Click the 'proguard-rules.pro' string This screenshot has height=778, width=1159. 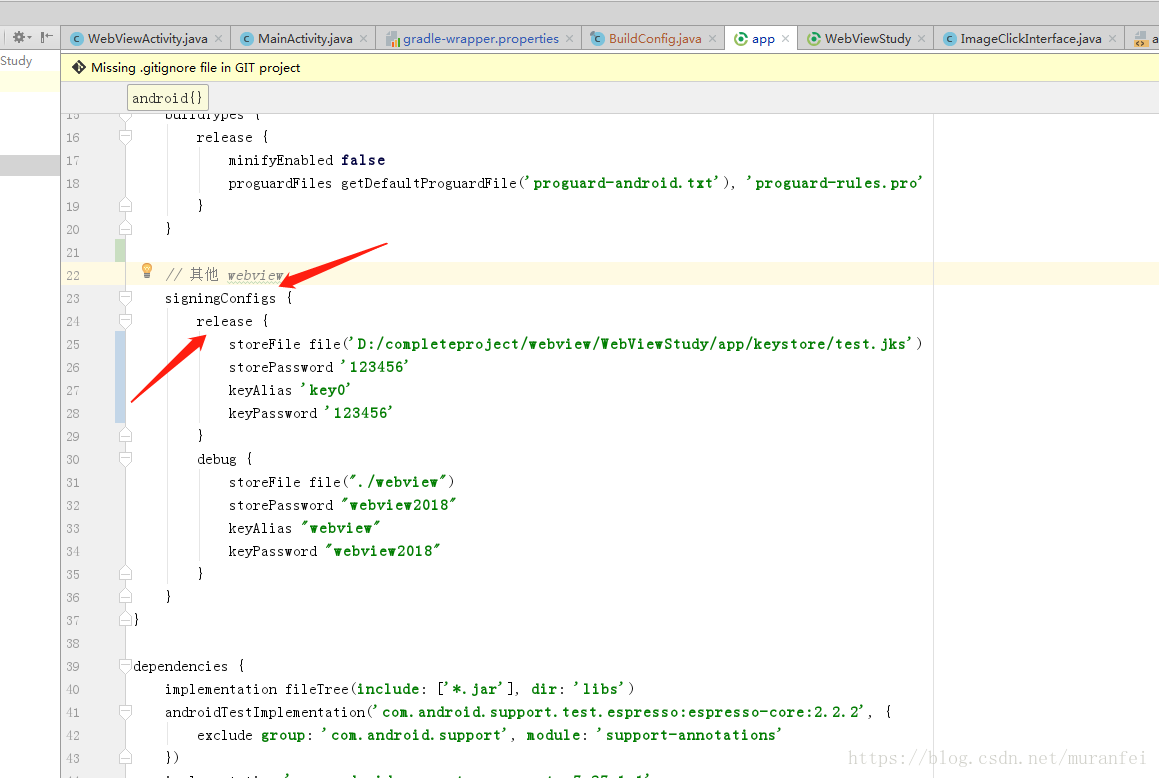point(834,182)
